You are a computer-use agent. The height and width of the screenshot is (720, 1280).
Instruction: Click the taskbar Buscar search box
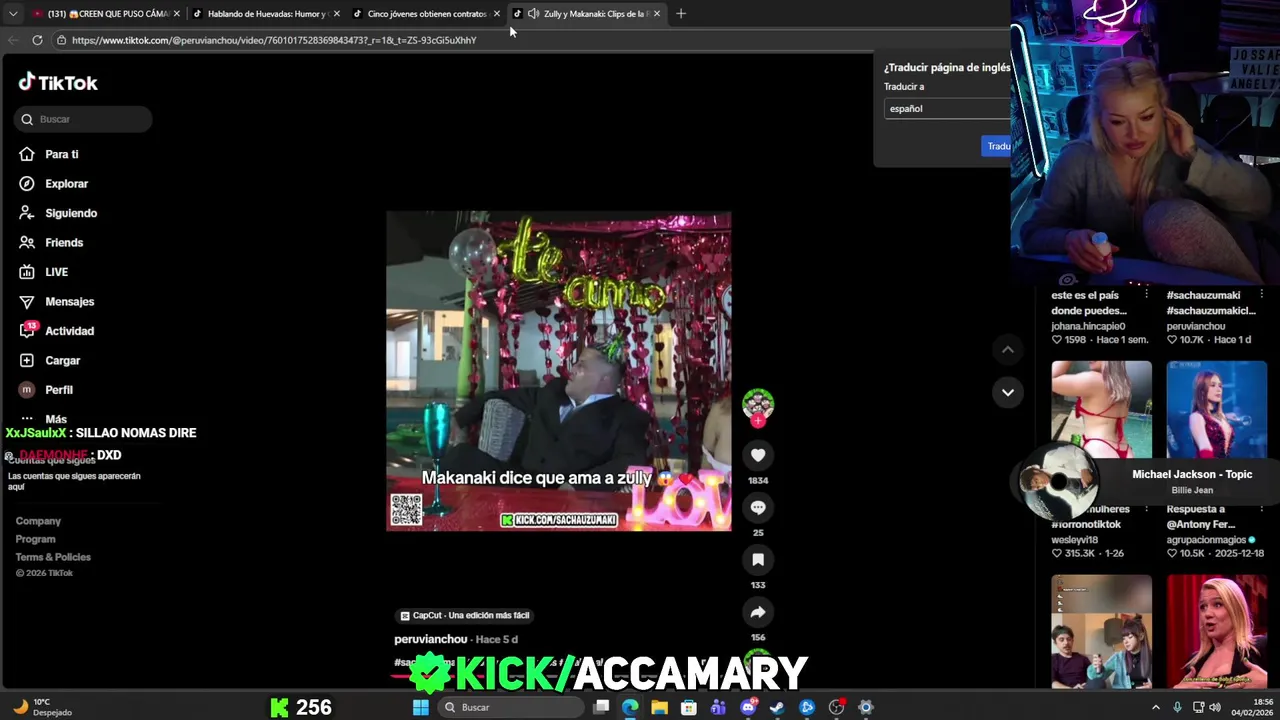[x=510, y=707]
